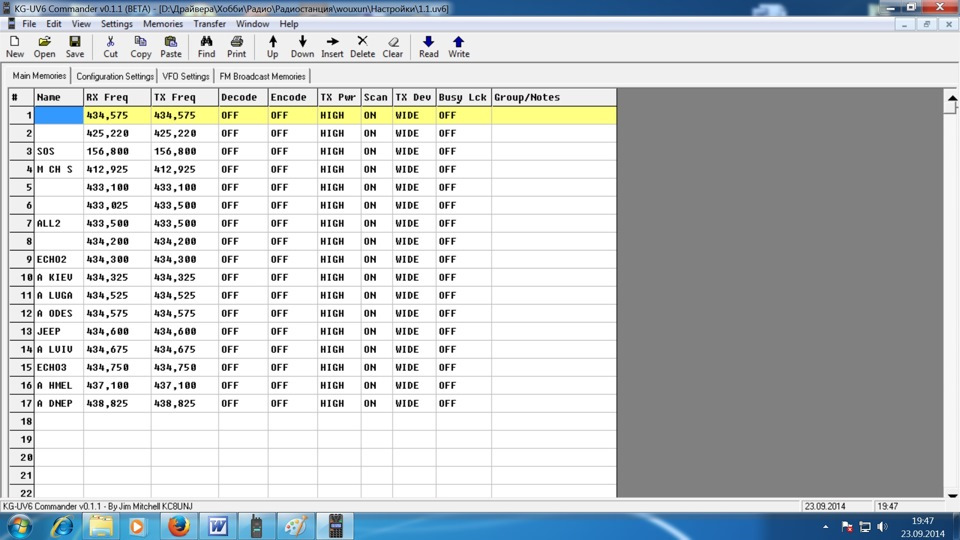The image size is (960, 540).
Task: Move channel down with Down arrow
Action: click(302, 47)
